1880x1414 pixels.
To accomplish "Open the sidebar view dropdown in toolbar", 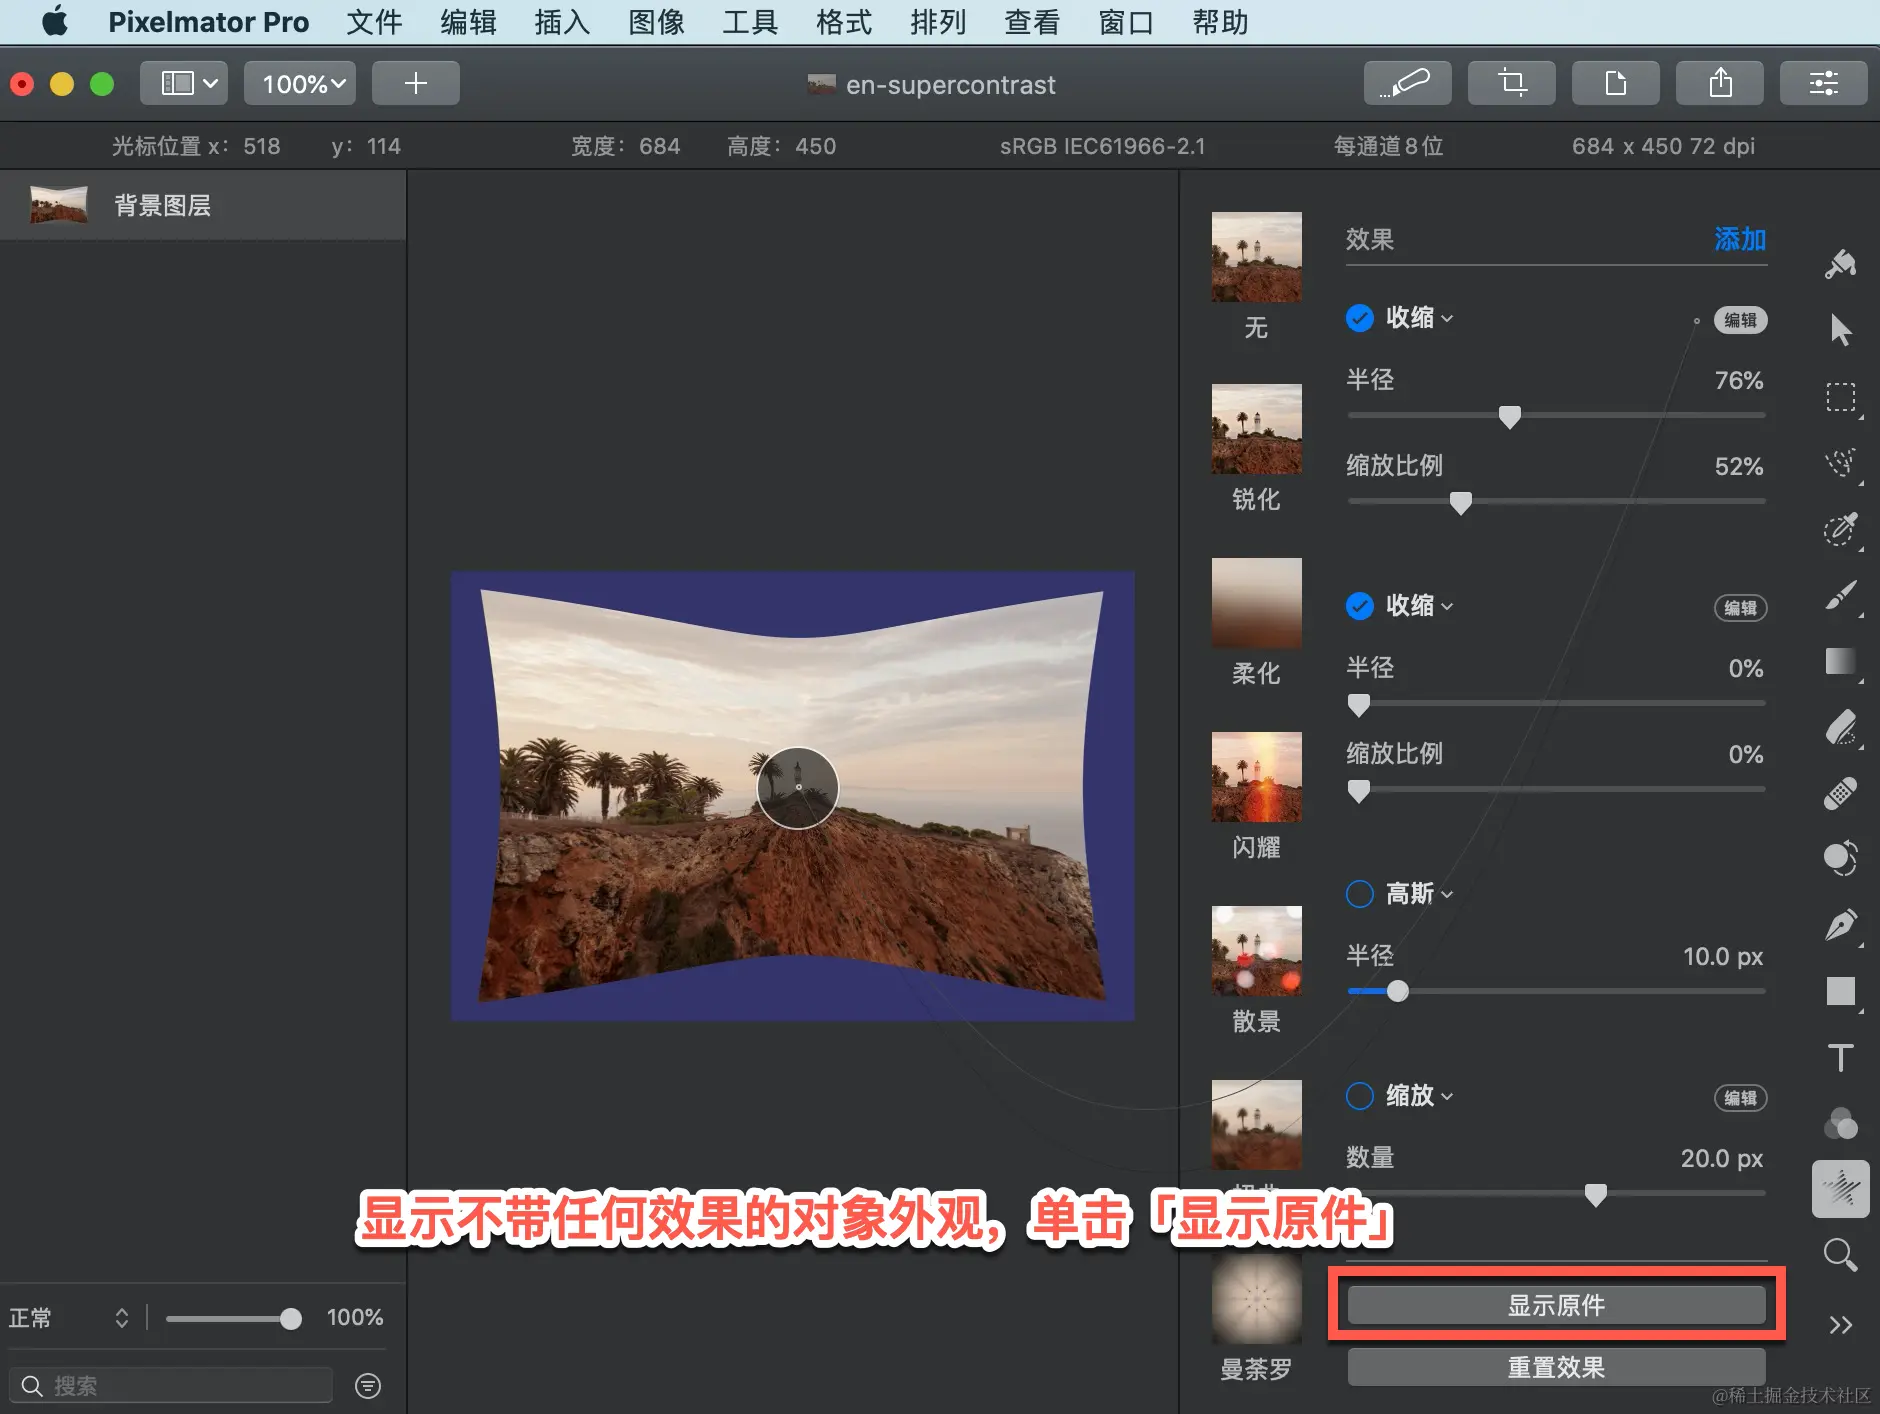I will 184,83.
